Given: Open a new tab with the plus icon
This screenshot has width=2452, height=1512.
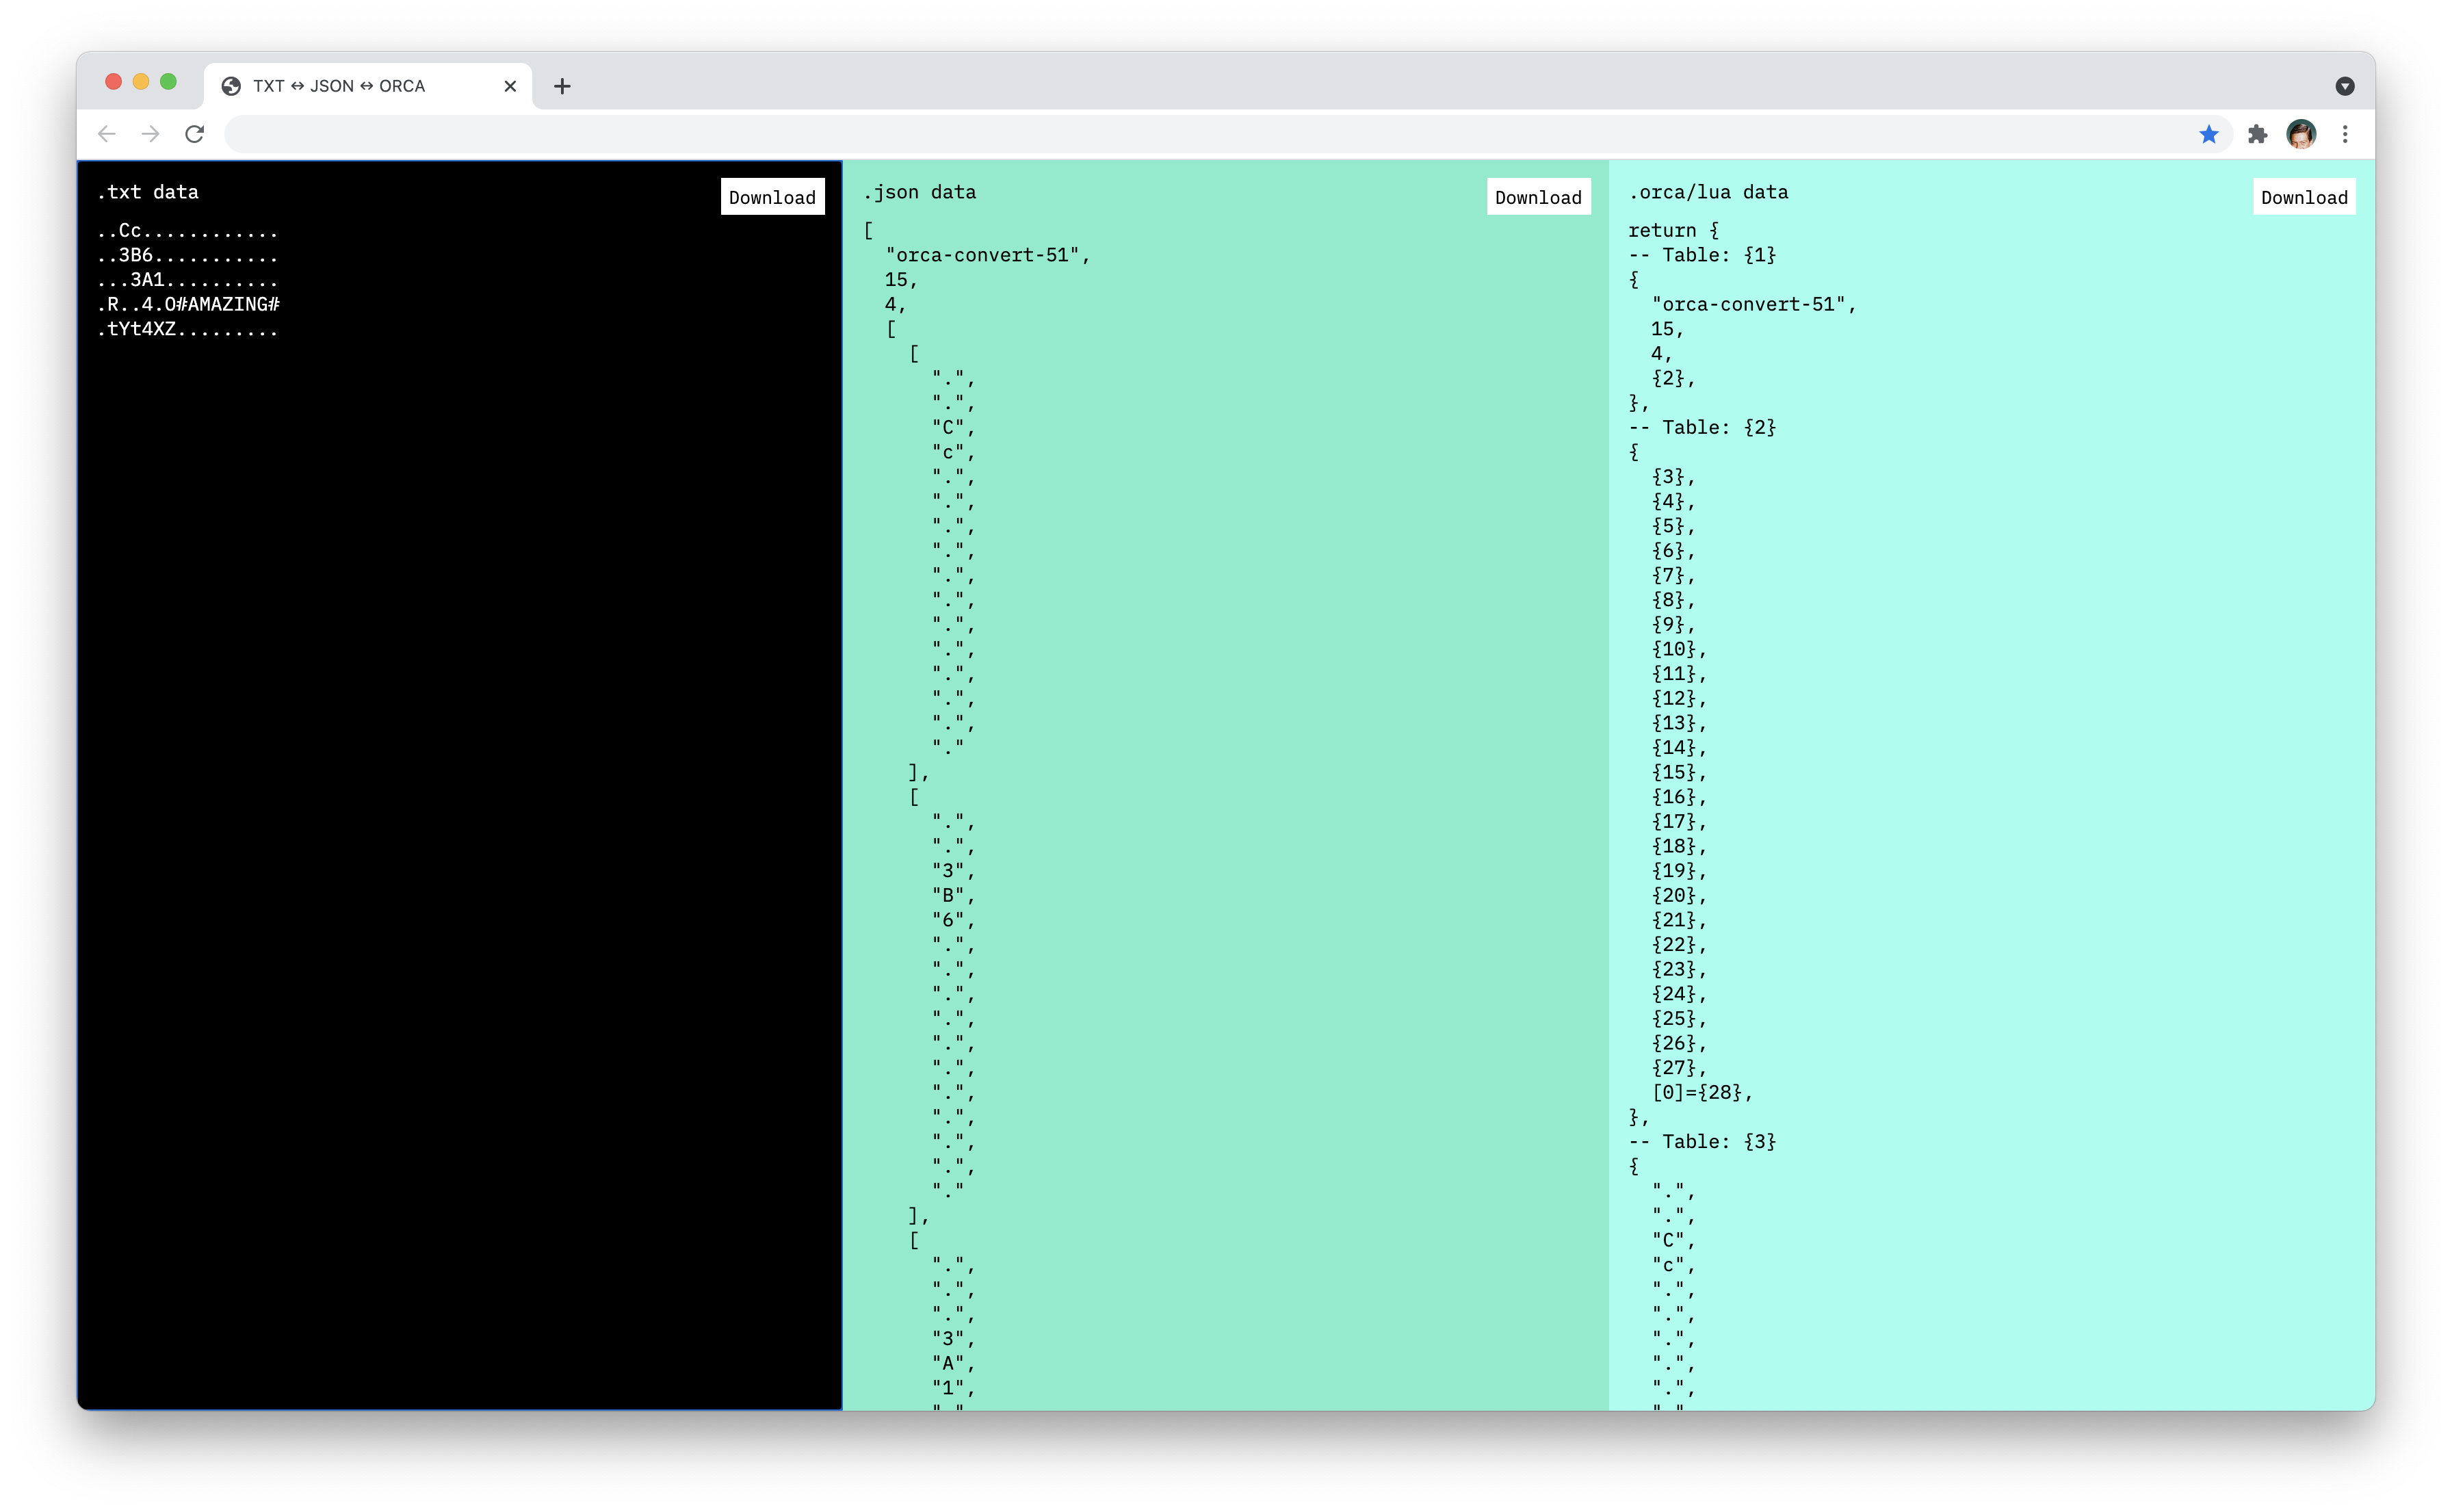Looking at the screenshot, I should pos(562,87).
